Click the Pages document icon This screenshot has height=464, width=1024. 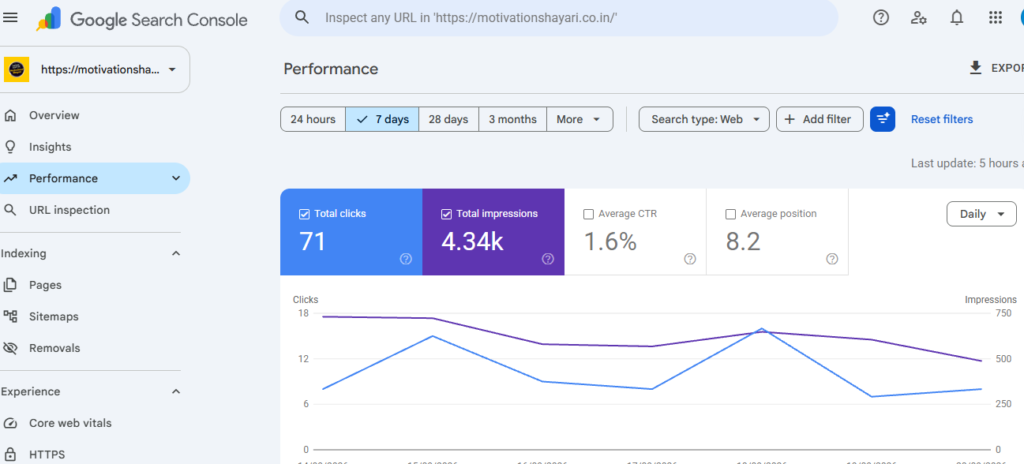point(10,285)
